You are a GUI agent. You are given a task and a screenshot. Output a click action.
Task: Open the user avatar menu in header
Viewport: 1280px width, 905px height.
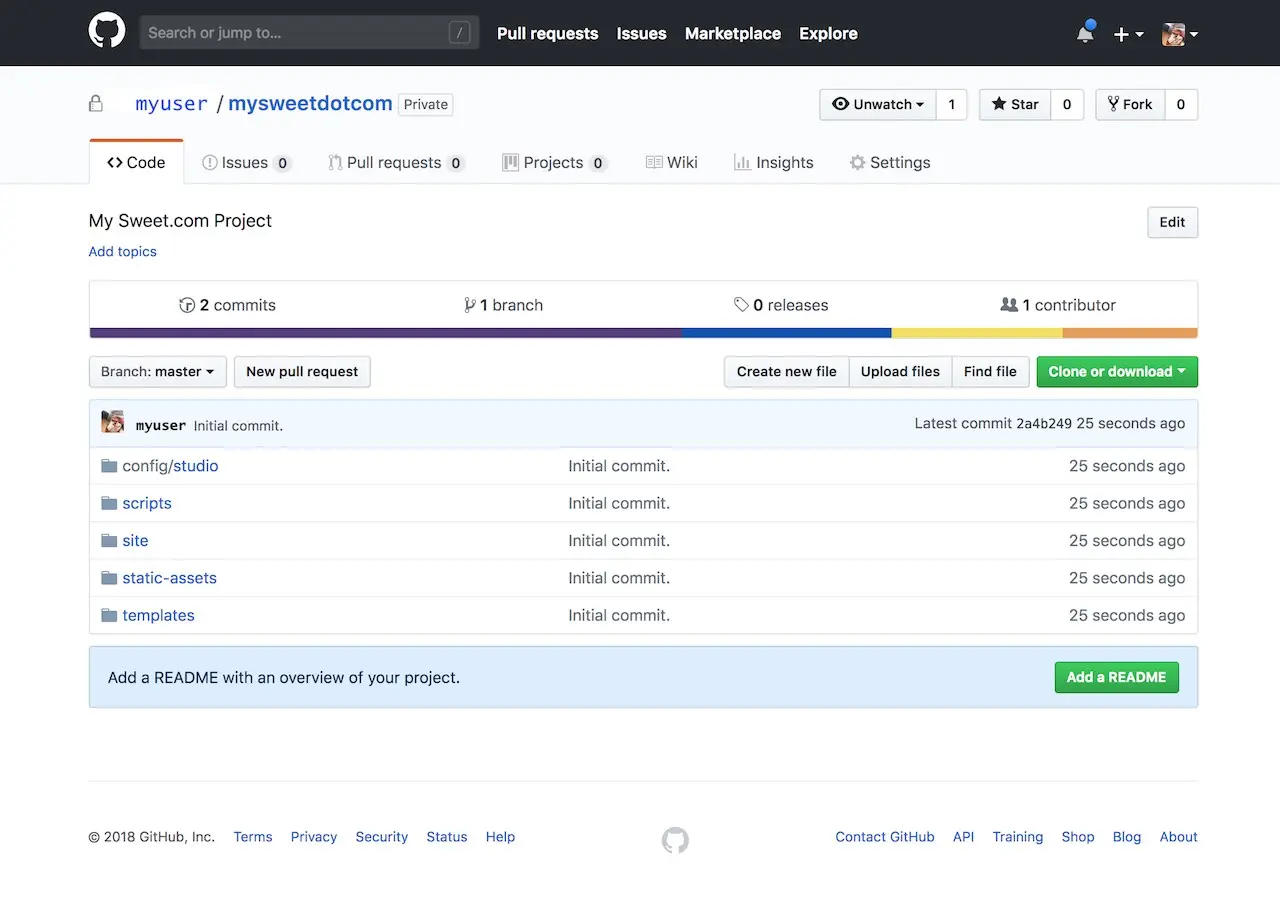click(x=1180, y=34)
